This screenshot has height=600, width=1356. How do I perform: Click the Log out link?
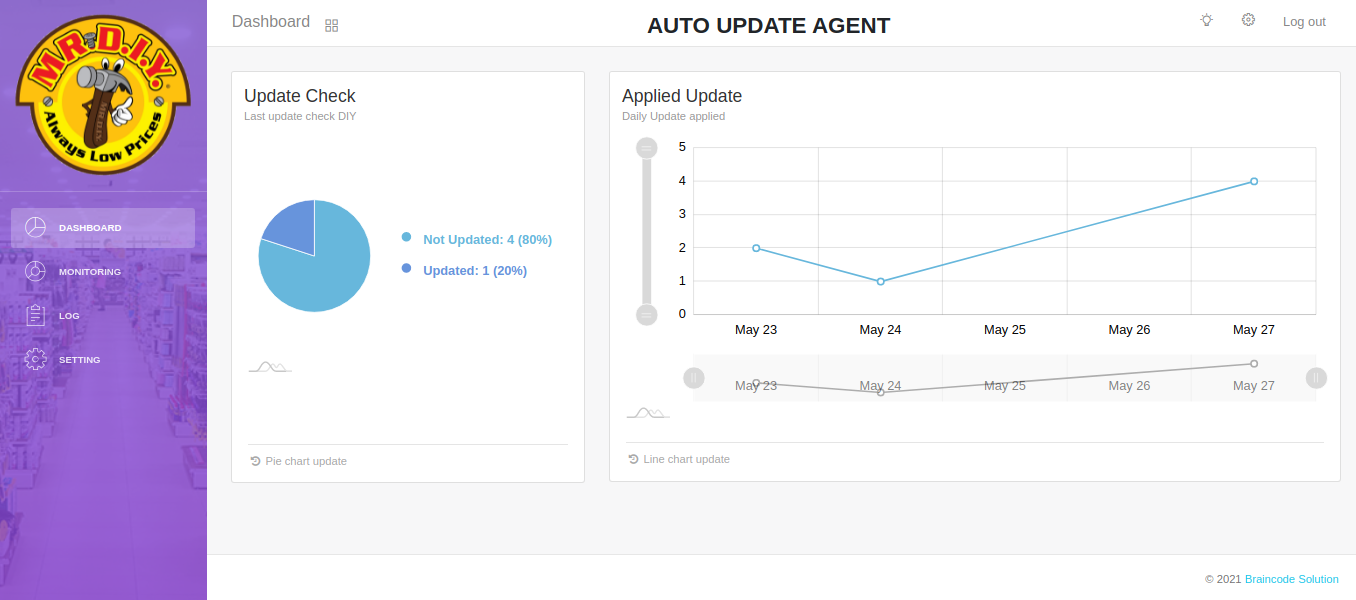(1304, 22)
